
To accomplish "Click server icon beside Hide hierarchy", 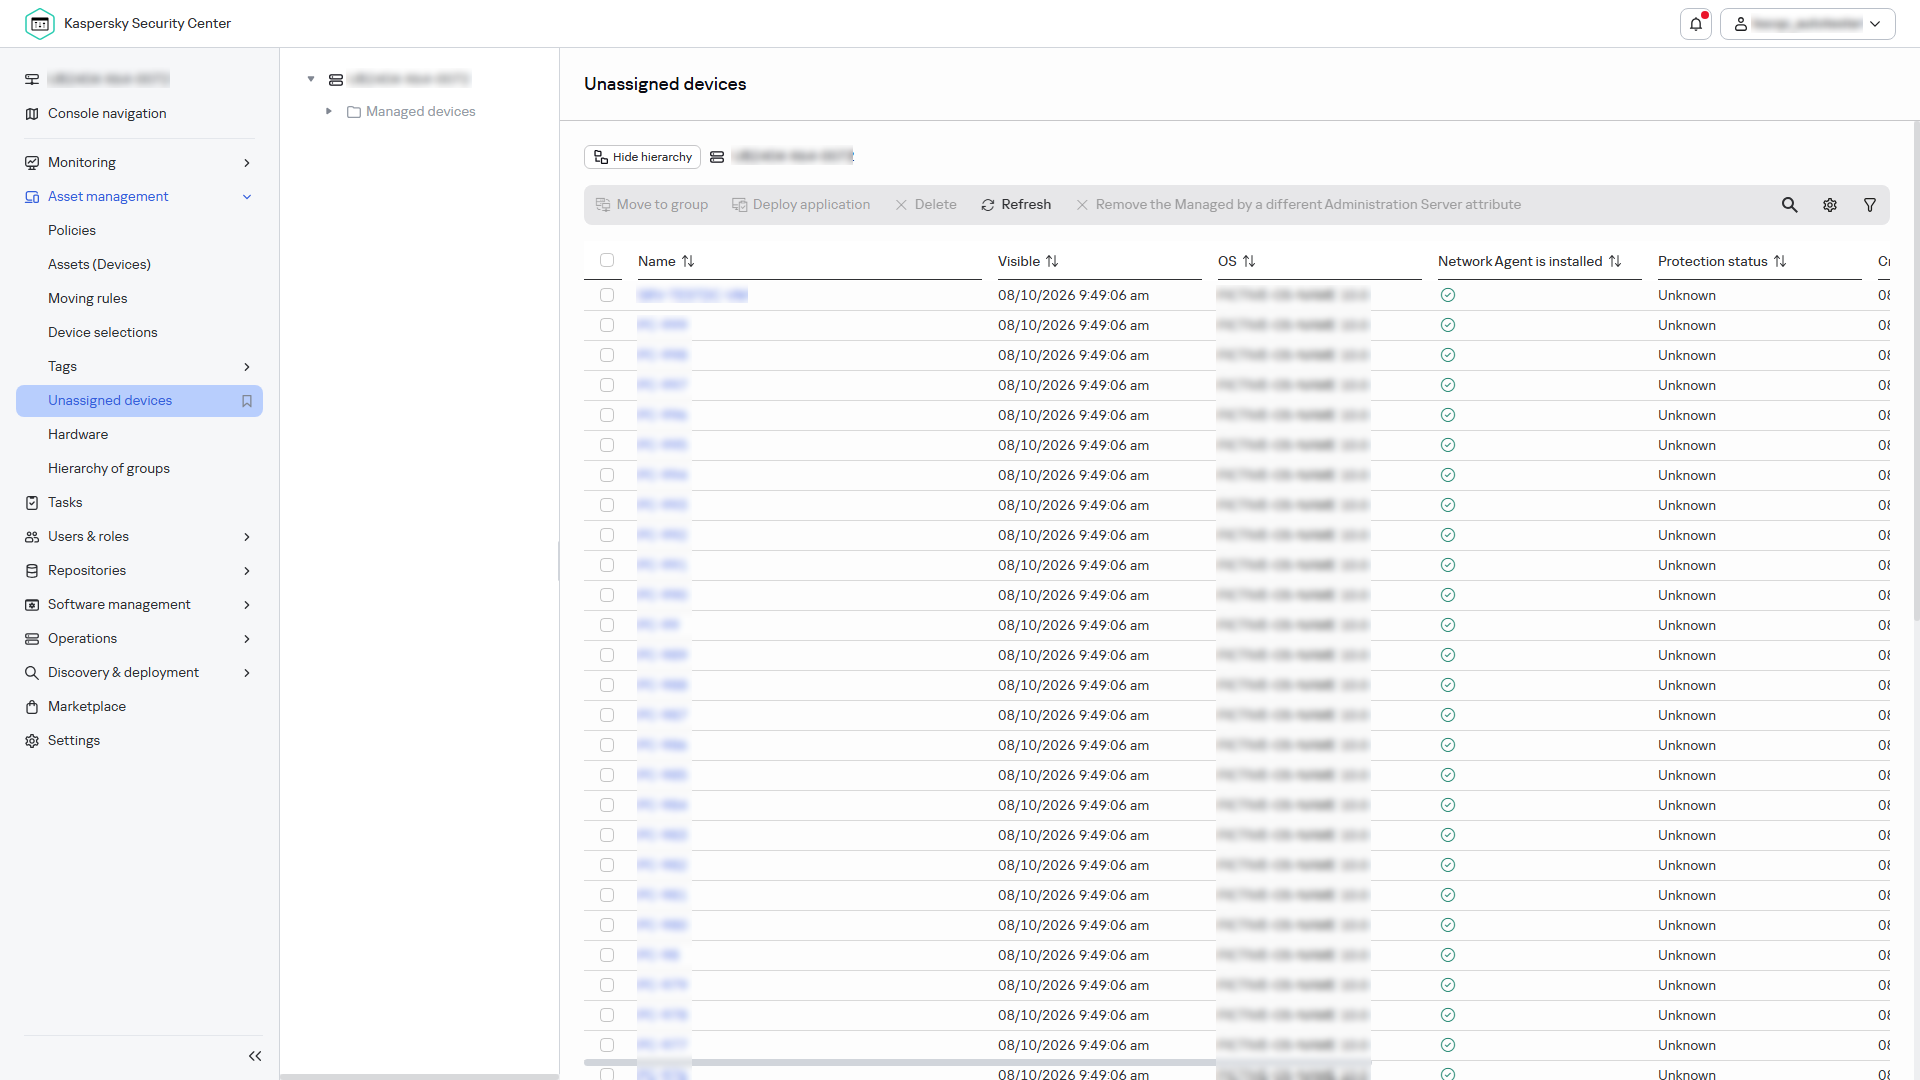I will tap(717, 157).
